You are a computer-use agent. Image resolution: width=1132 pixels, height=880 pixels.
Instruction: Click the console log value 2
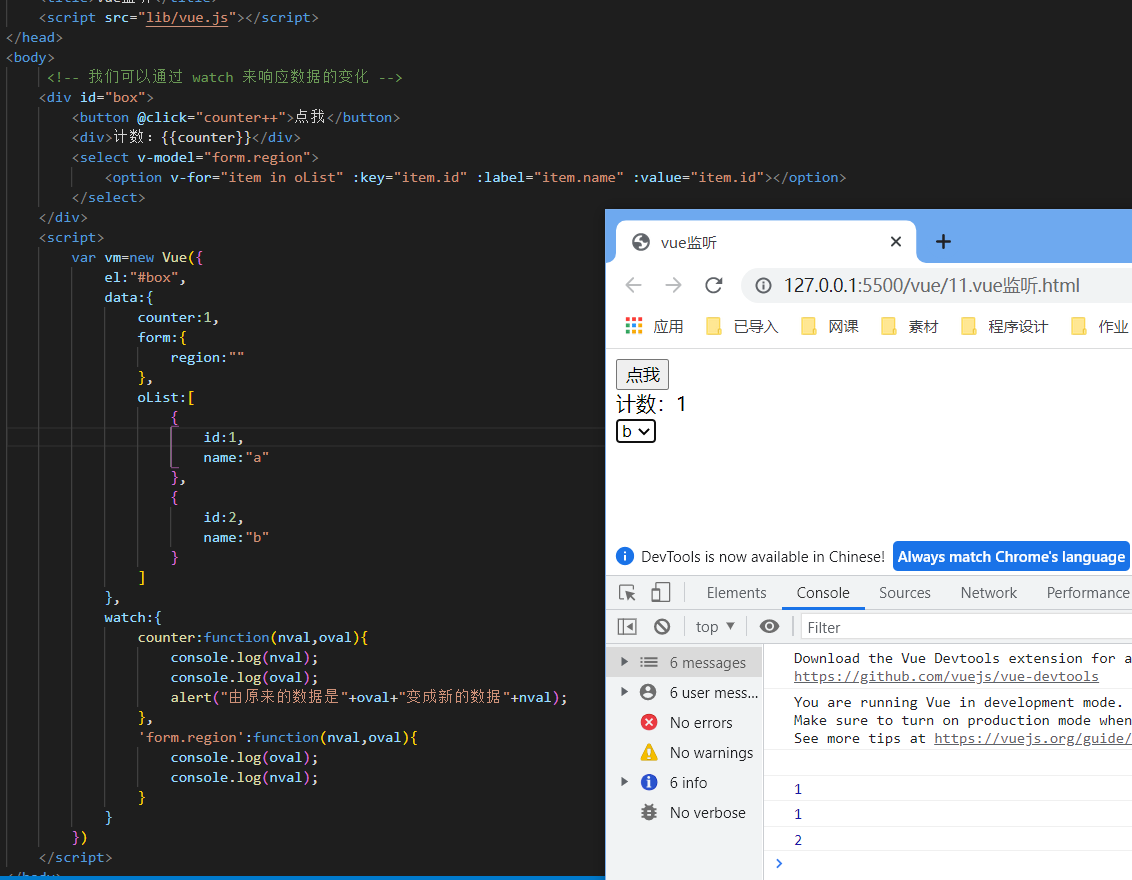click(x=798, y=840)
